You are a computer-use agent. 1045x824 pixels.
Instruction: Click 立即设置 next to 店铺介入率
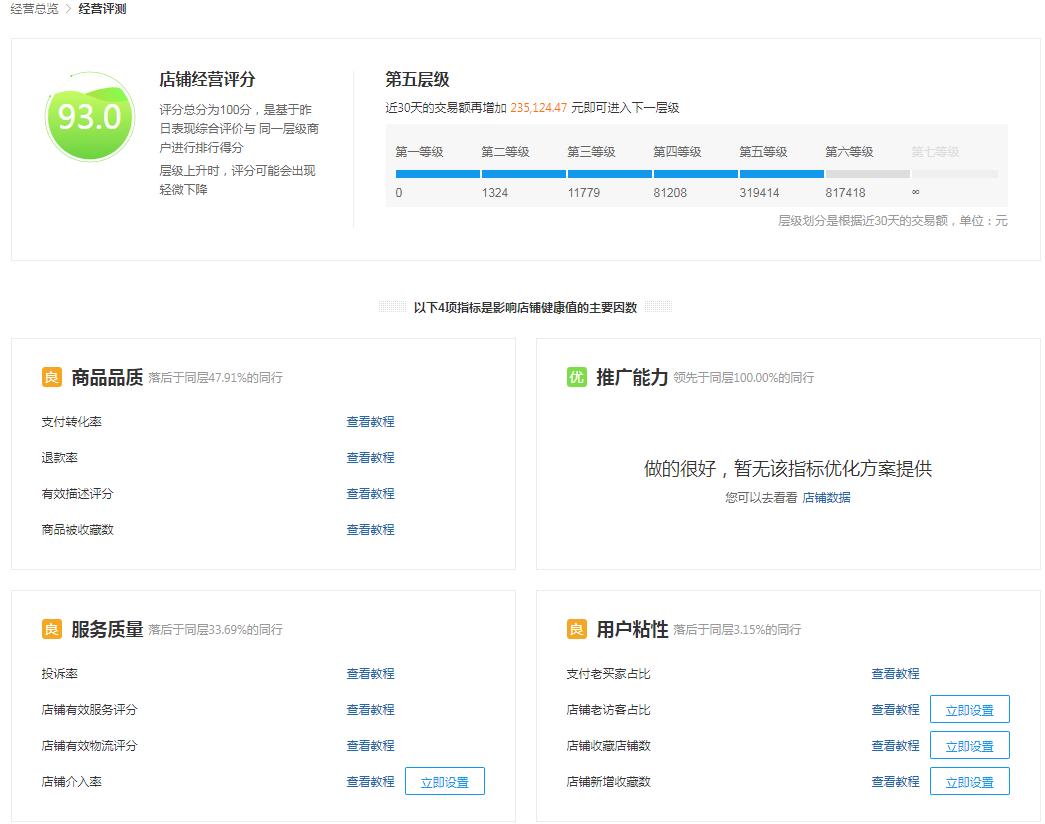pos(444,781)
